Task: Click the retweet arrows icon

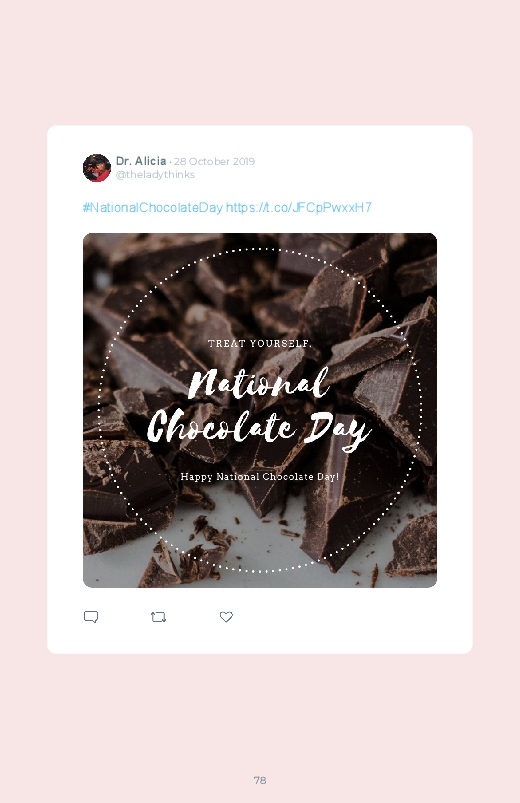Action: pos(158,617)
